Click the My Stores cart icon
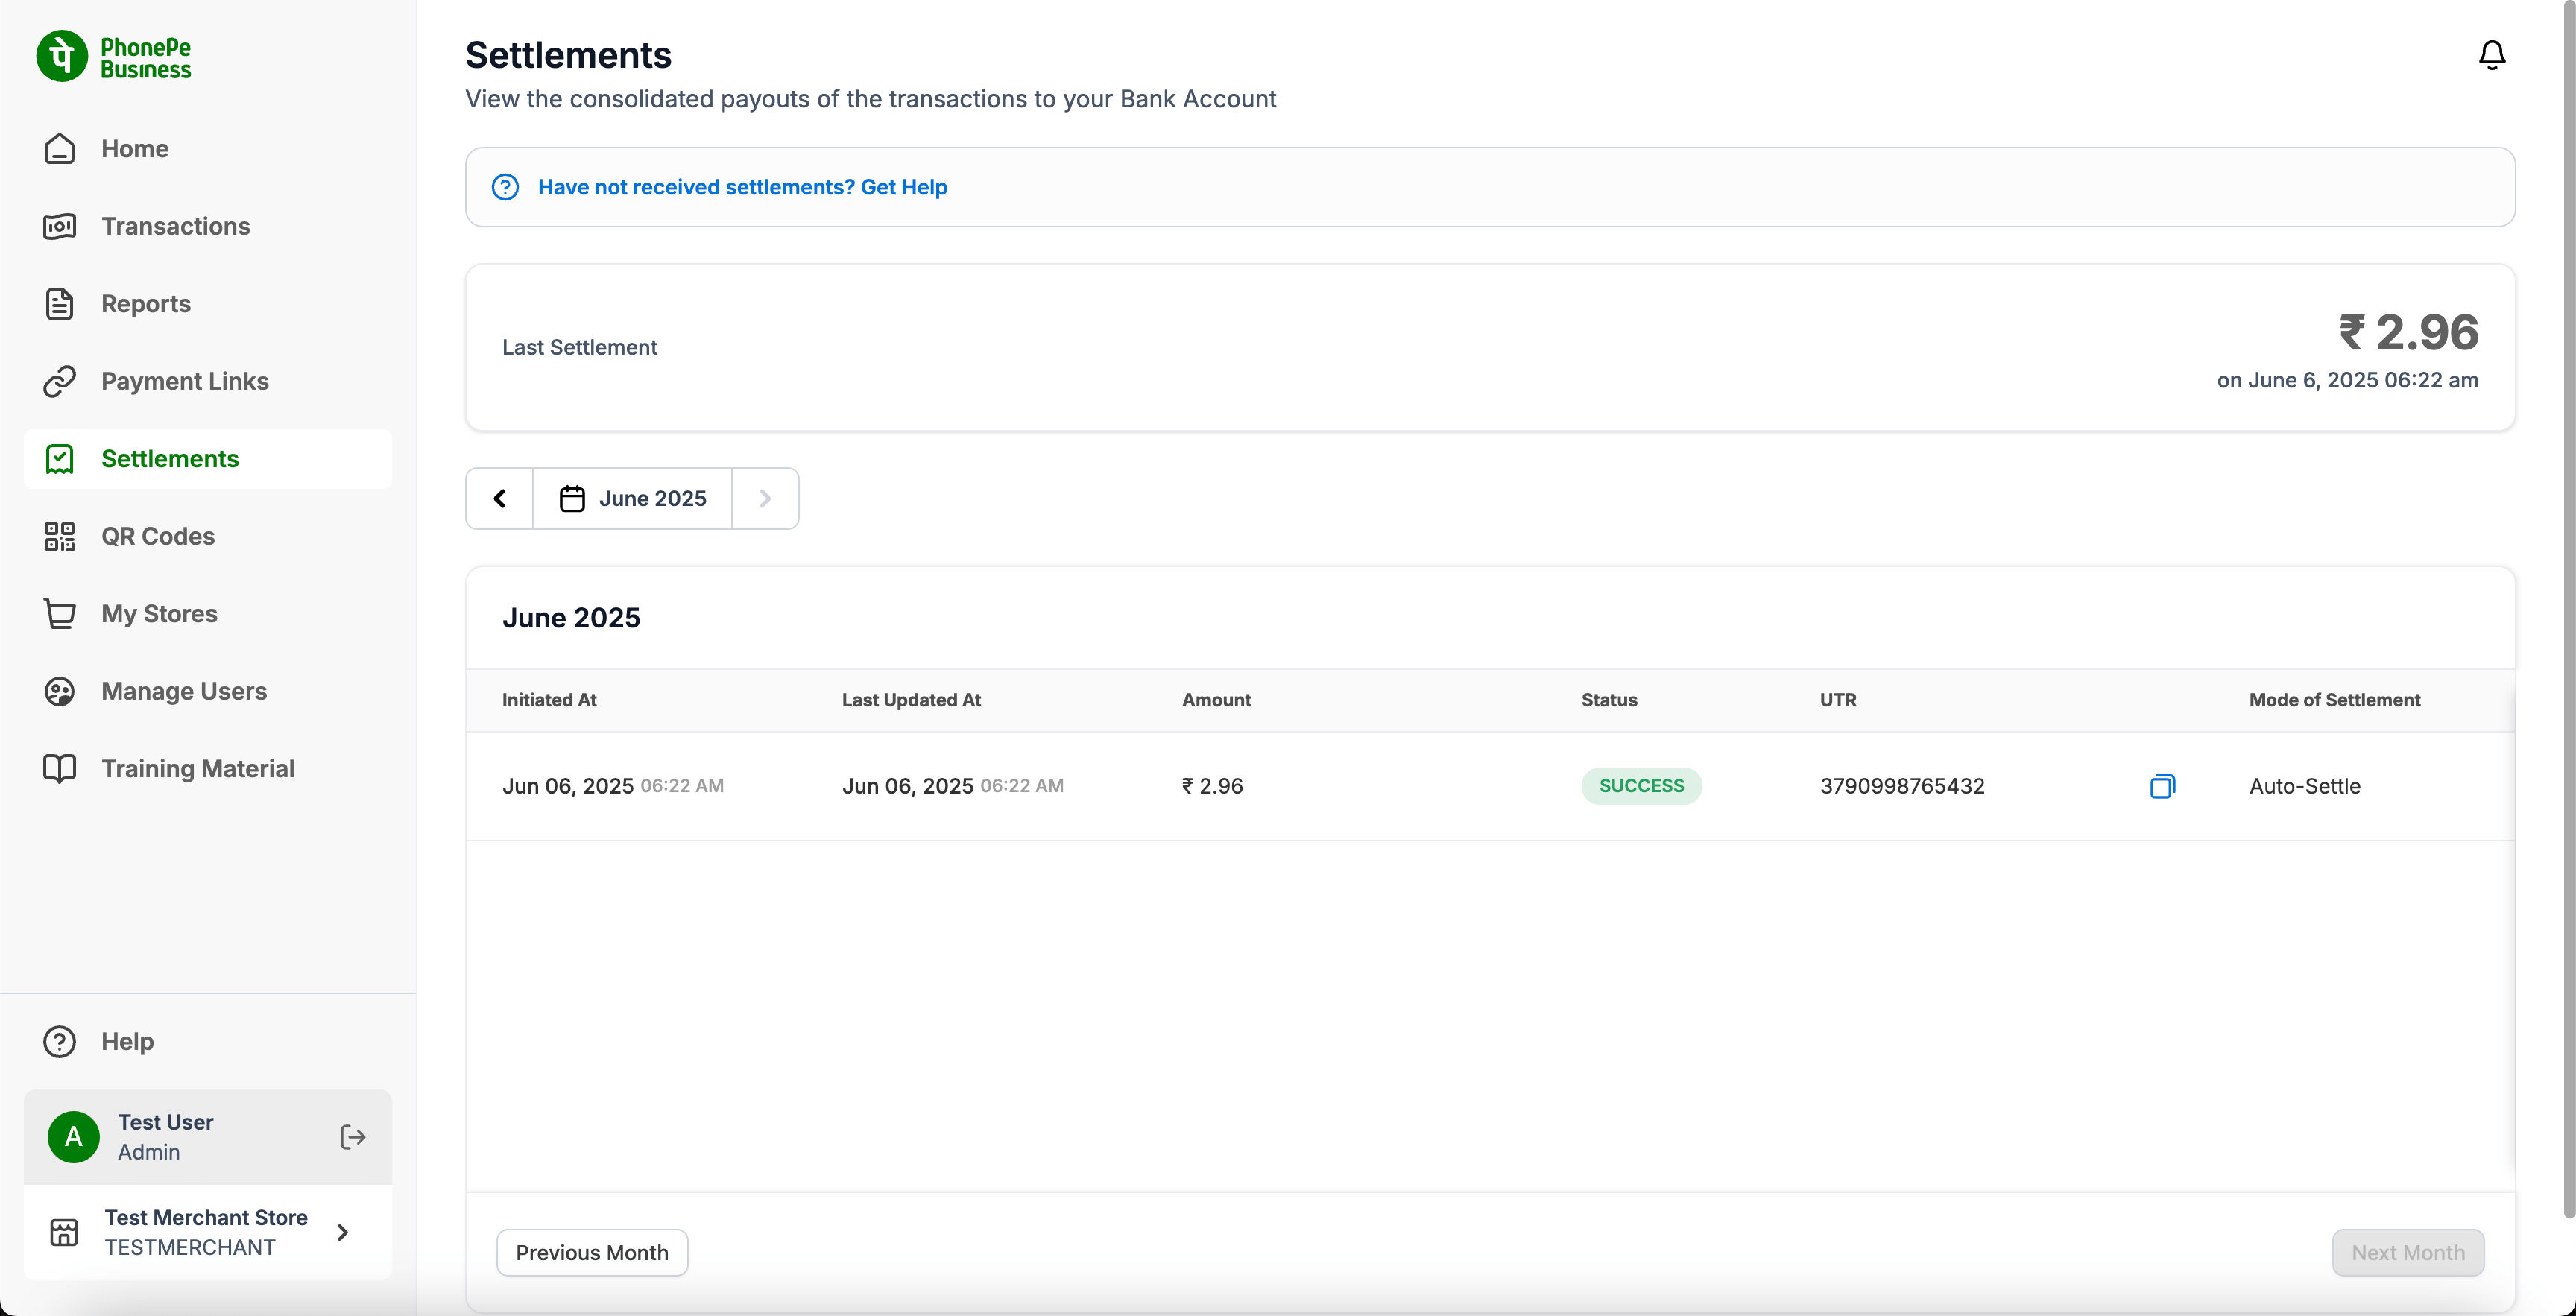2576x1316 pixels. (59, 613)
